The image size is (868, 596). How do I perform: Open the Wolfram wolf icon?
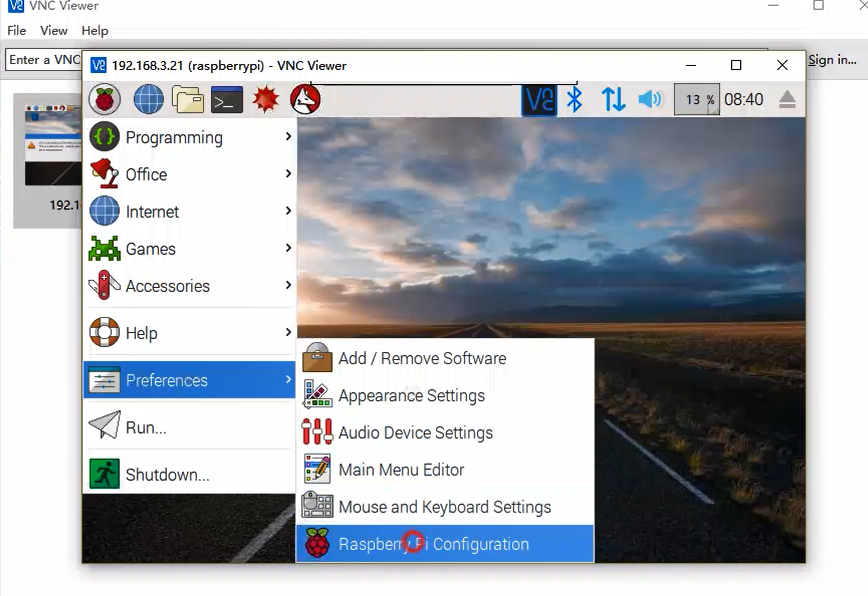click(305, 100)
